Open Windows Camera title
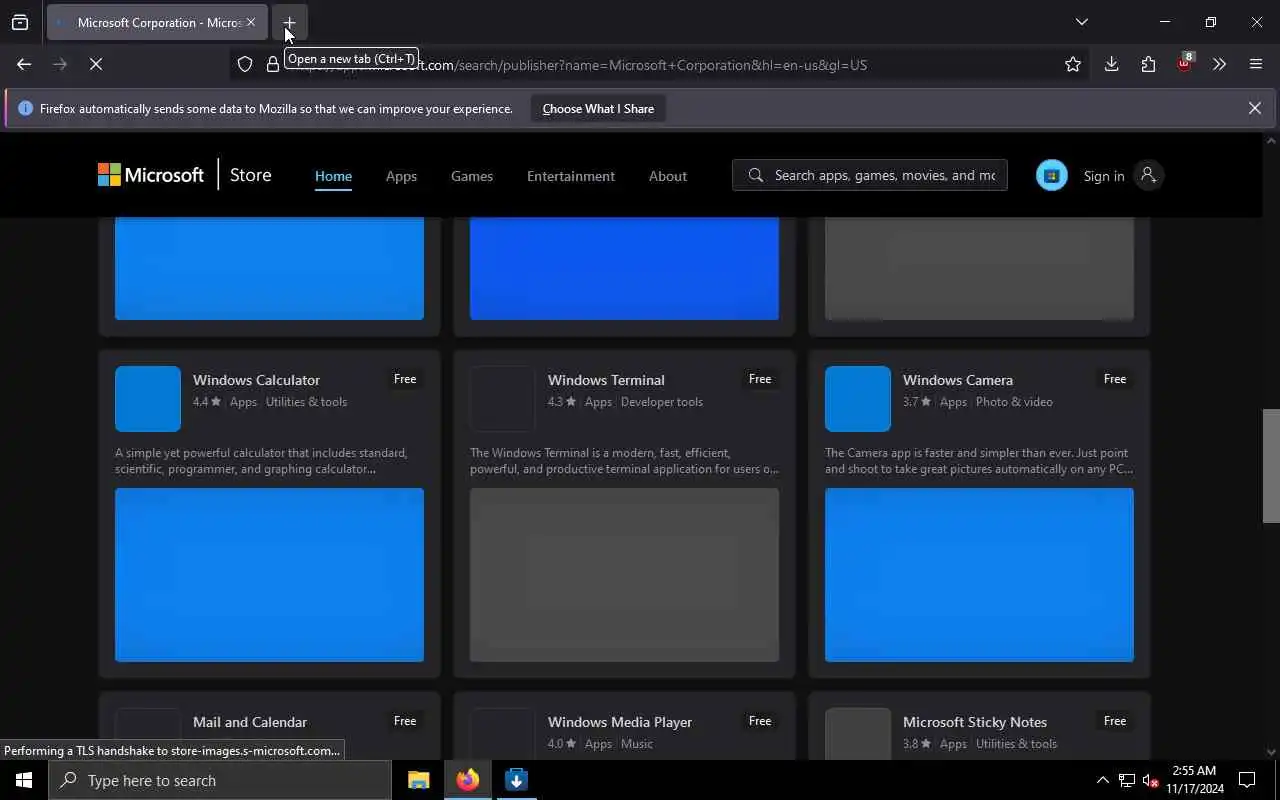This screenshot has width=1280, height=800. (958, 380)
